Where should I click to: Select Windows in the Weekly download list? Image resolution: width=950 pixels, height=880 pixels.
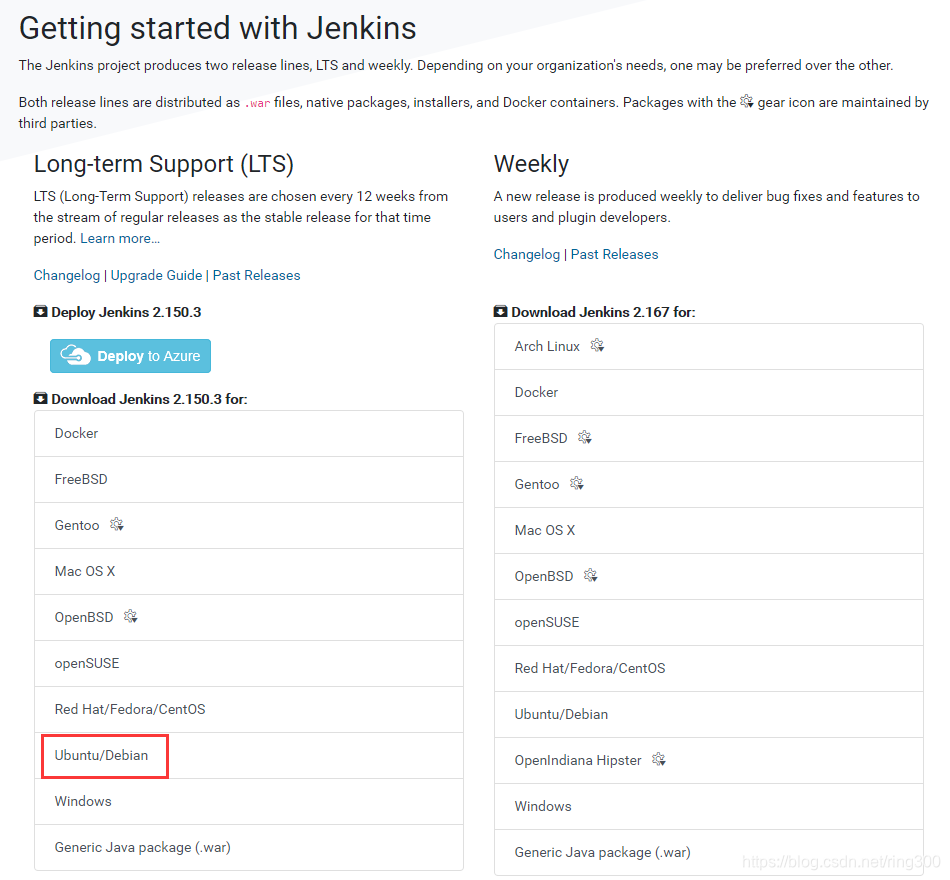tap(709, 807)
